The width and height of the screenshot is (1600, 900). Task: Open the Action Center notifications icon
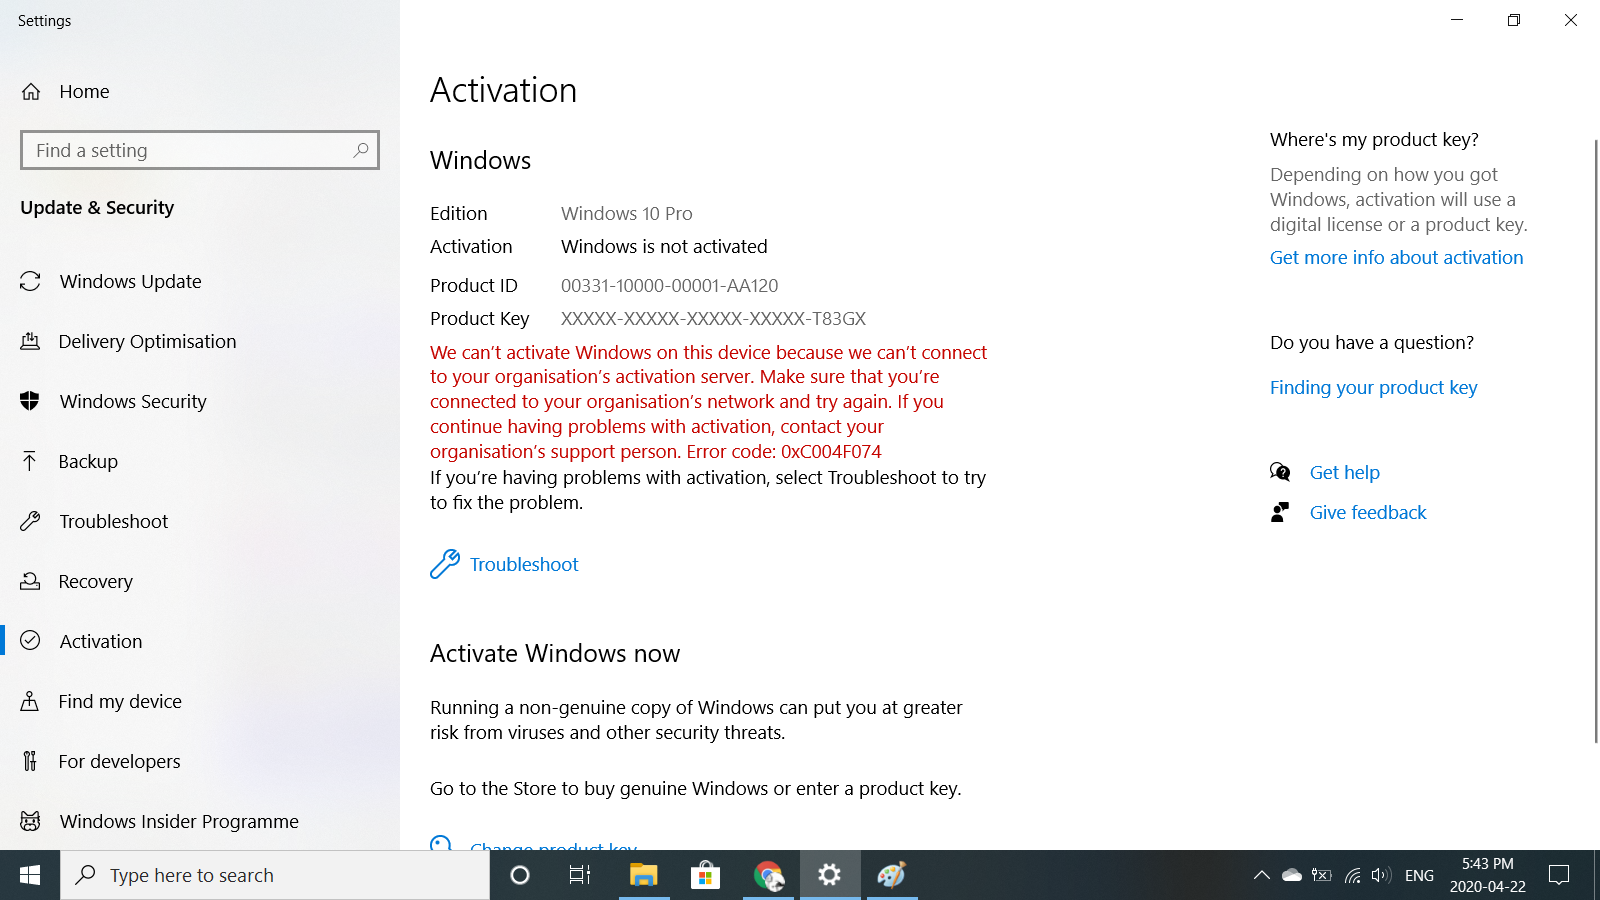click(1559, 875)
